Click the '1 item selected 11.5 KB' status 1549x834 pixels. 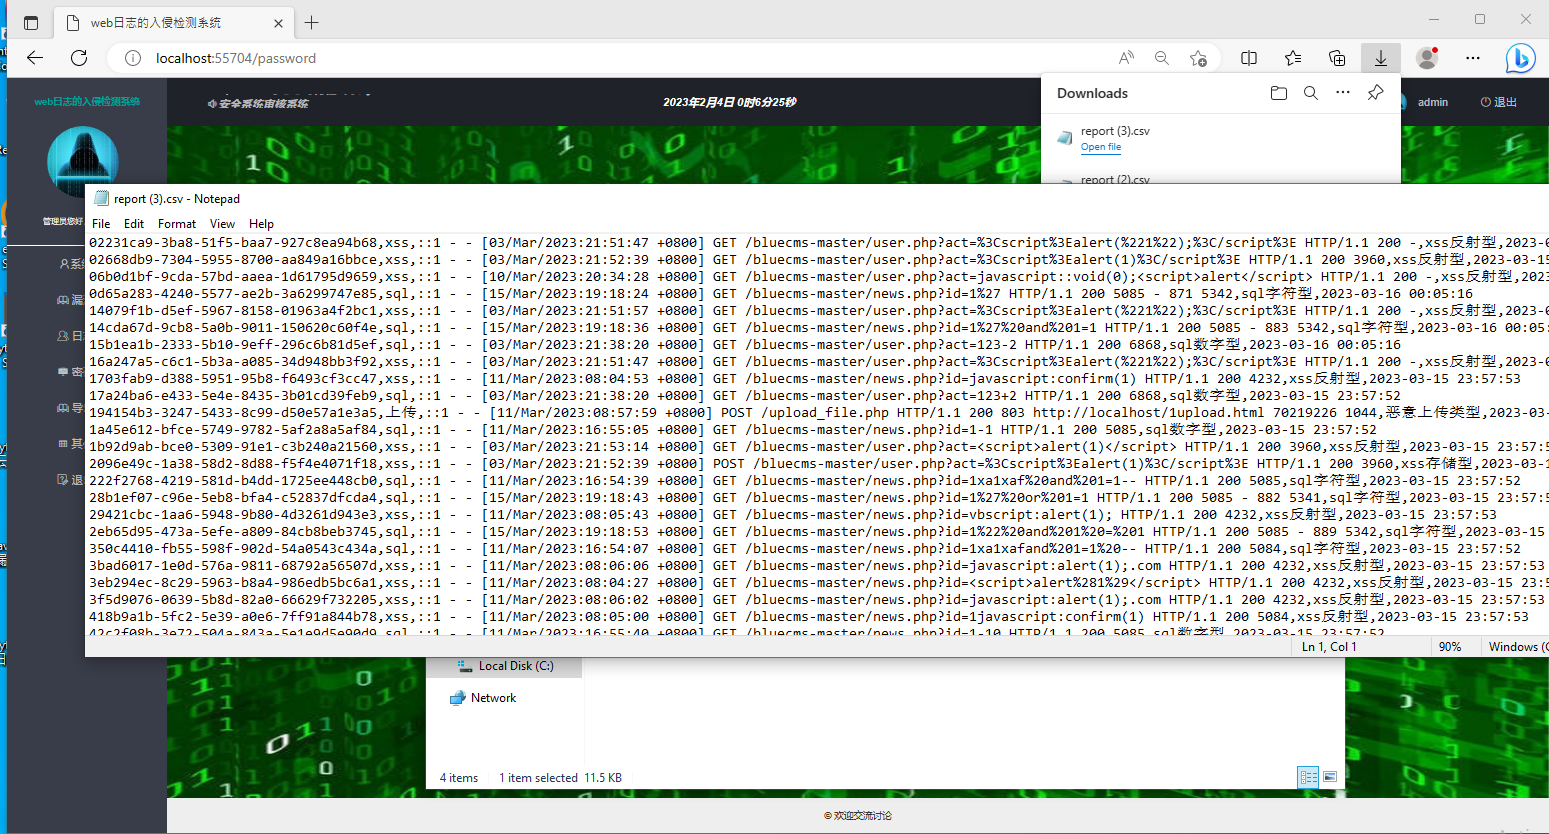(x=560, y=777)
